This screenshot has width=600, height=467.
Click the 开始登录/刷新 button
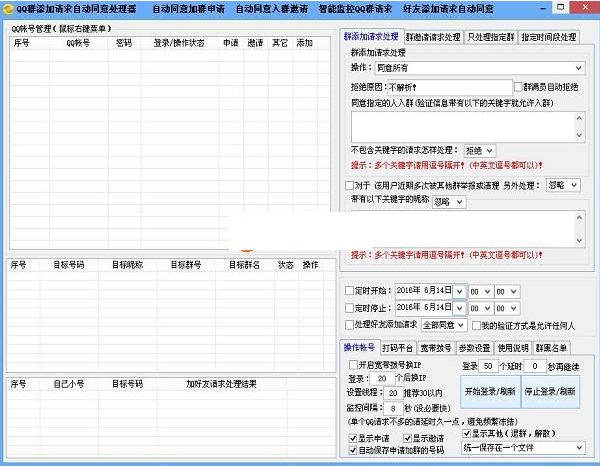(490, 392)
